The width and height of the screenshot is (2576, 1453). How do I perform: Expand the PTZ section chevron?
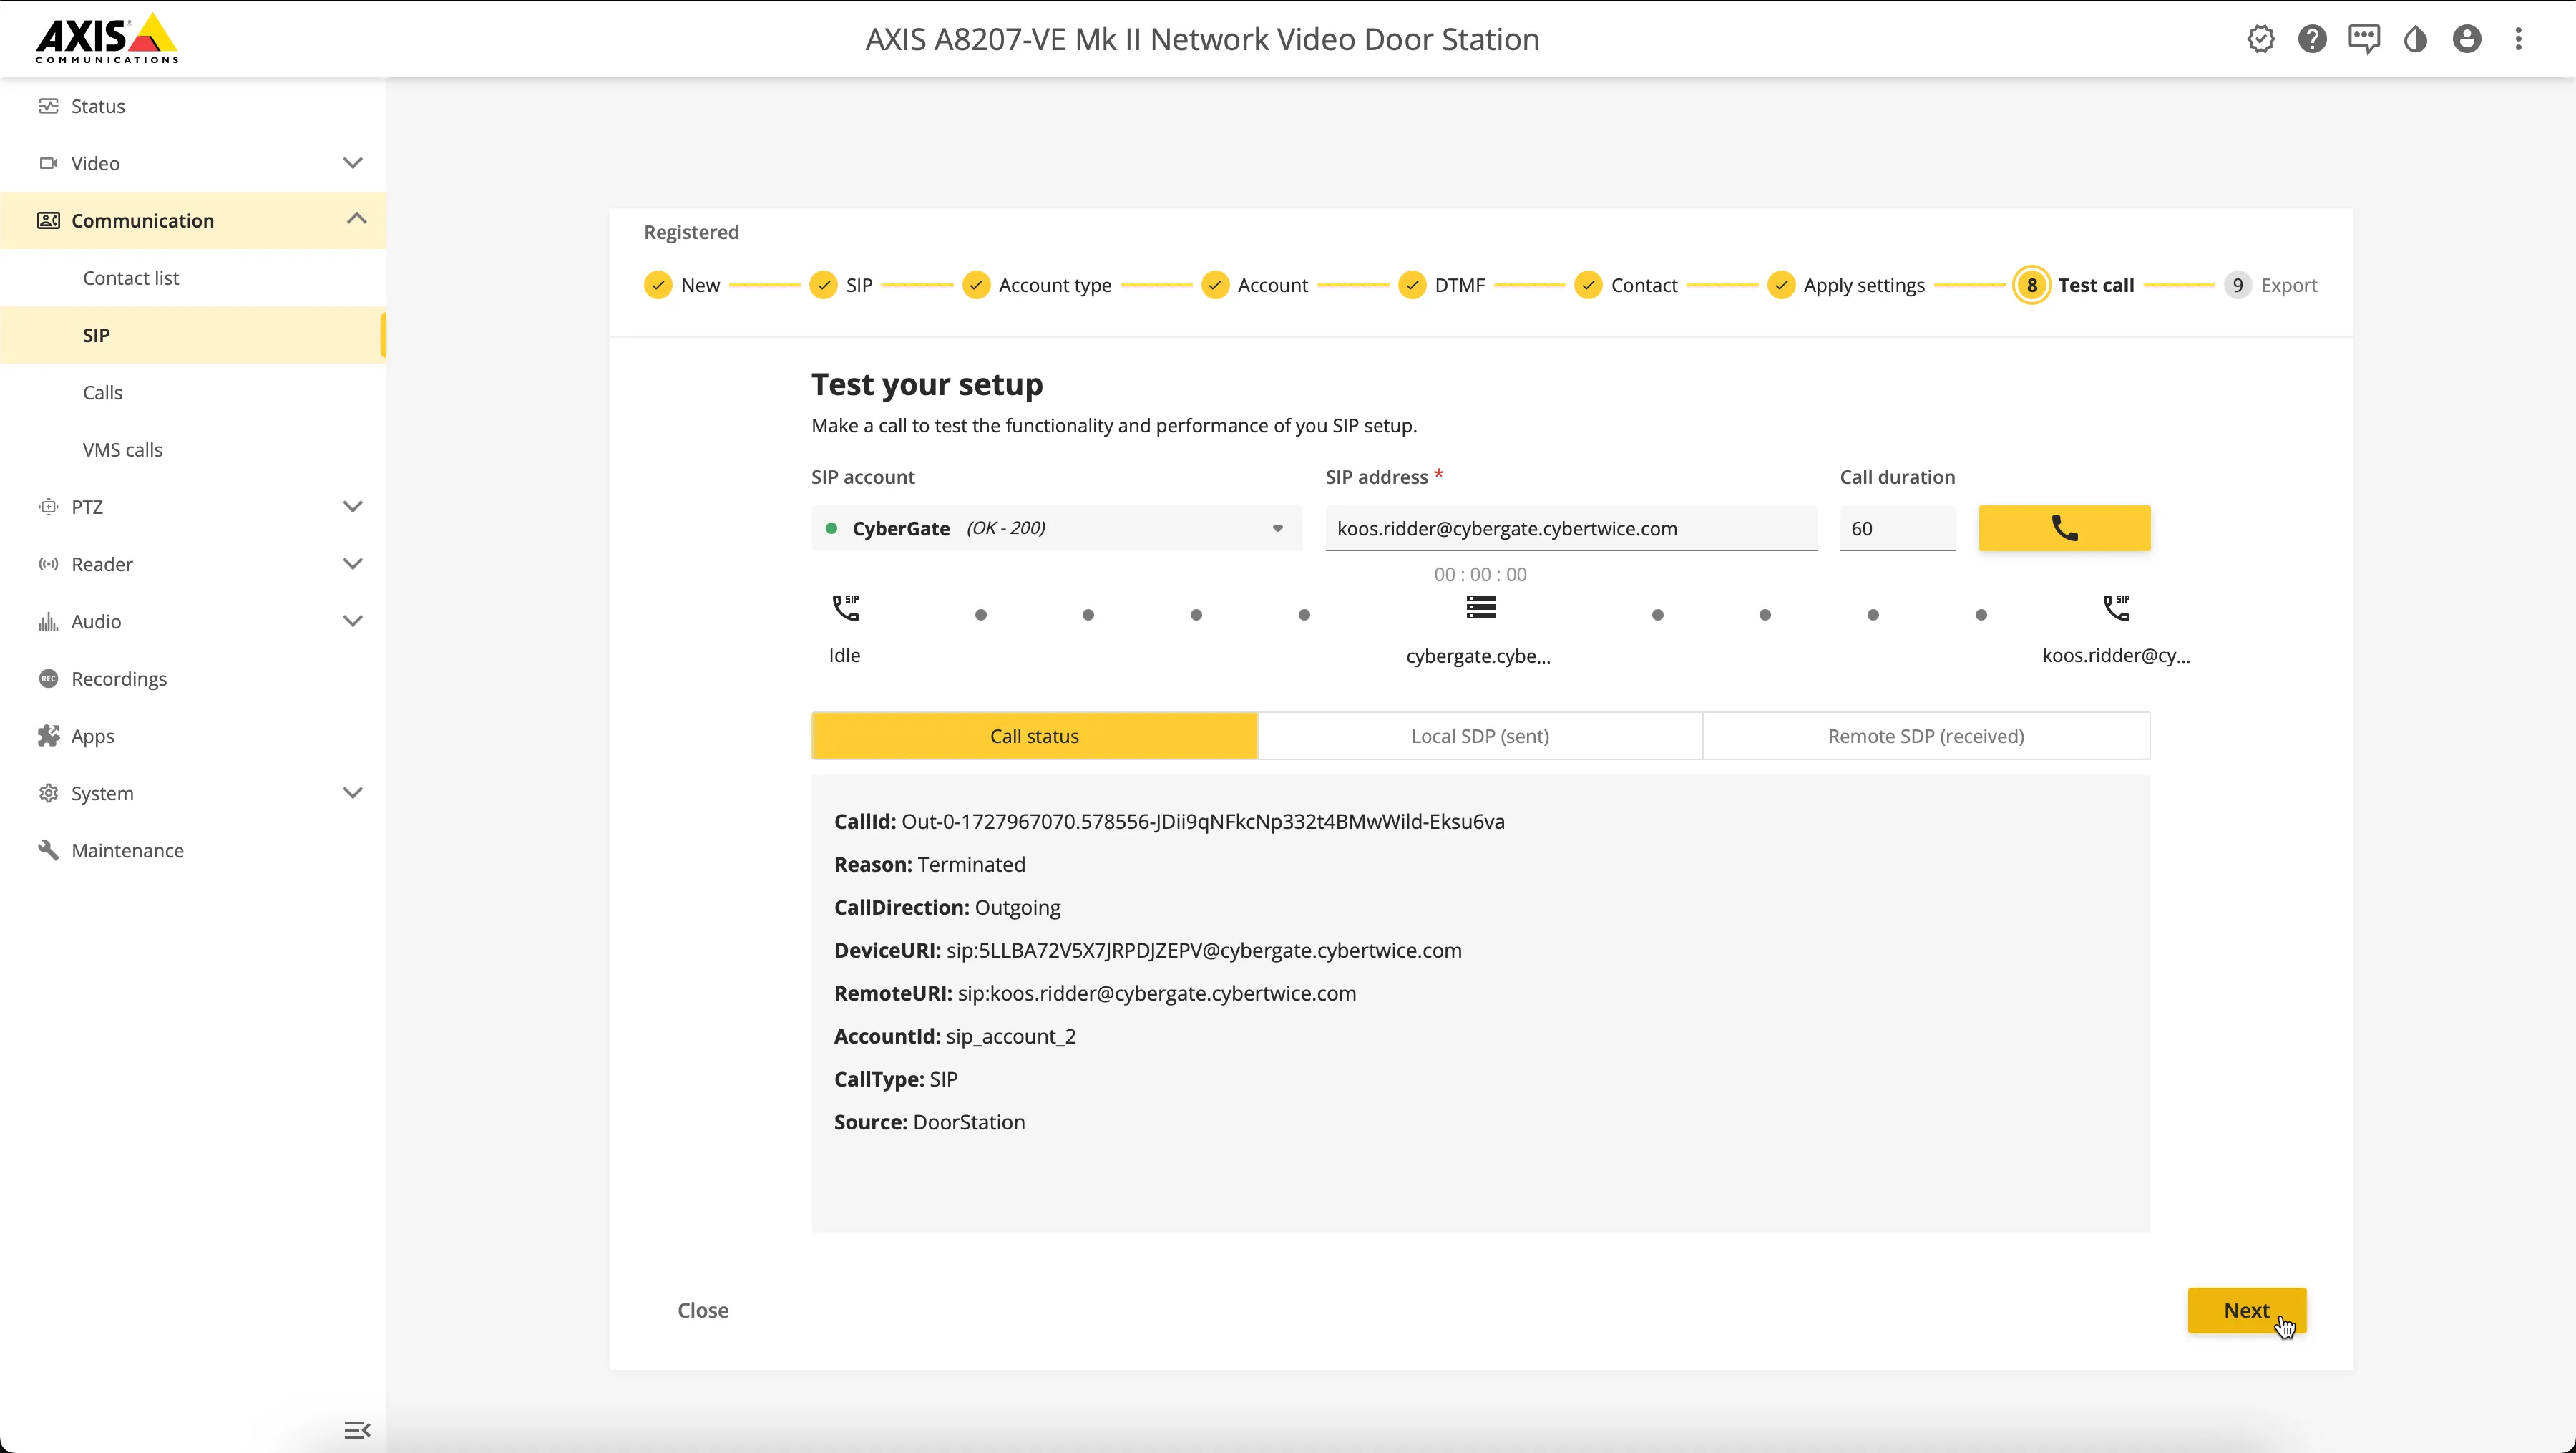(352, 506)
